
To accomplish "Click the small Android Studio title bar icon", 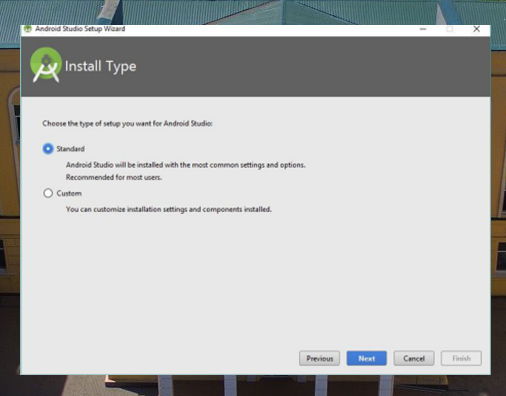I will [28, 29].
